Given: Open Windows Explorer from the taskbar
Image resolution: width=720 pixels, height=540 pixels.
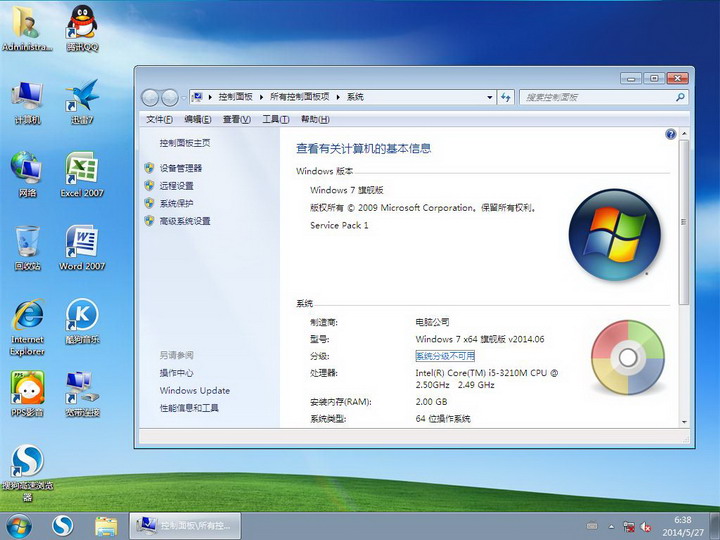Looking at the screenshot, I should 106,526.
